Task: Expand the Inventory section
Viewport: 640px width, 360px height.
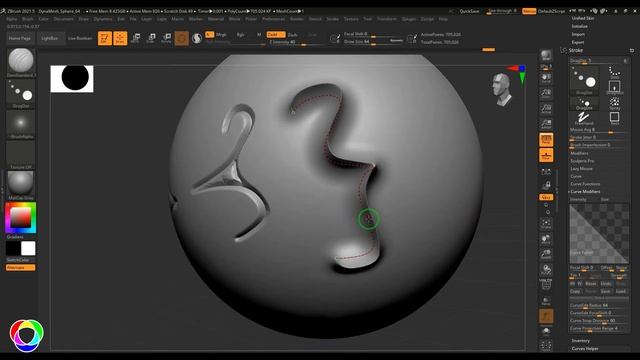Action: click(580, 340)
